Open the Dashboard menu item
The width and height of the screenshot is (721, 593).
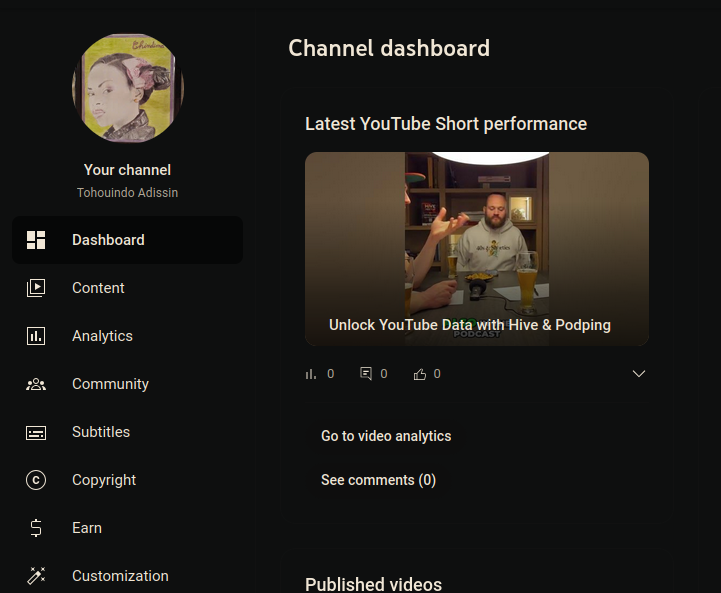127,240
